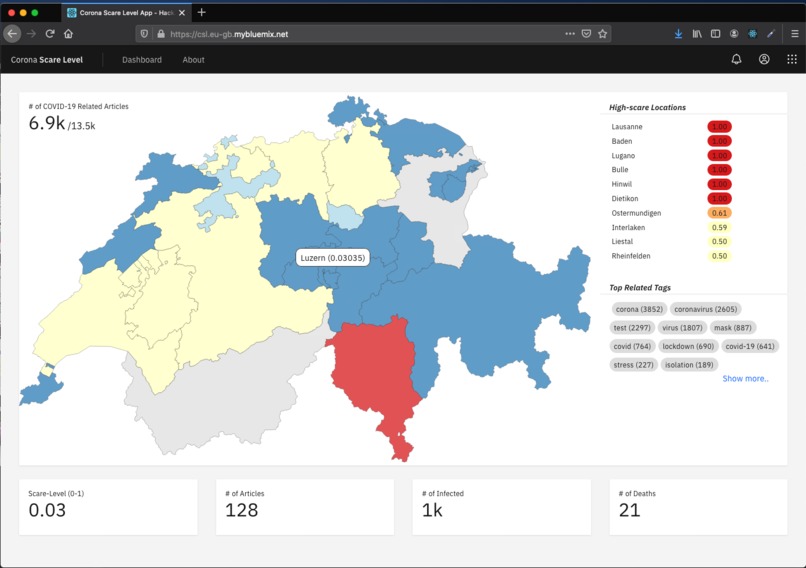Click the browser forward arrow
Image resolution: width=806 pixels, height=568 pixels.
[x=31, y=34]
